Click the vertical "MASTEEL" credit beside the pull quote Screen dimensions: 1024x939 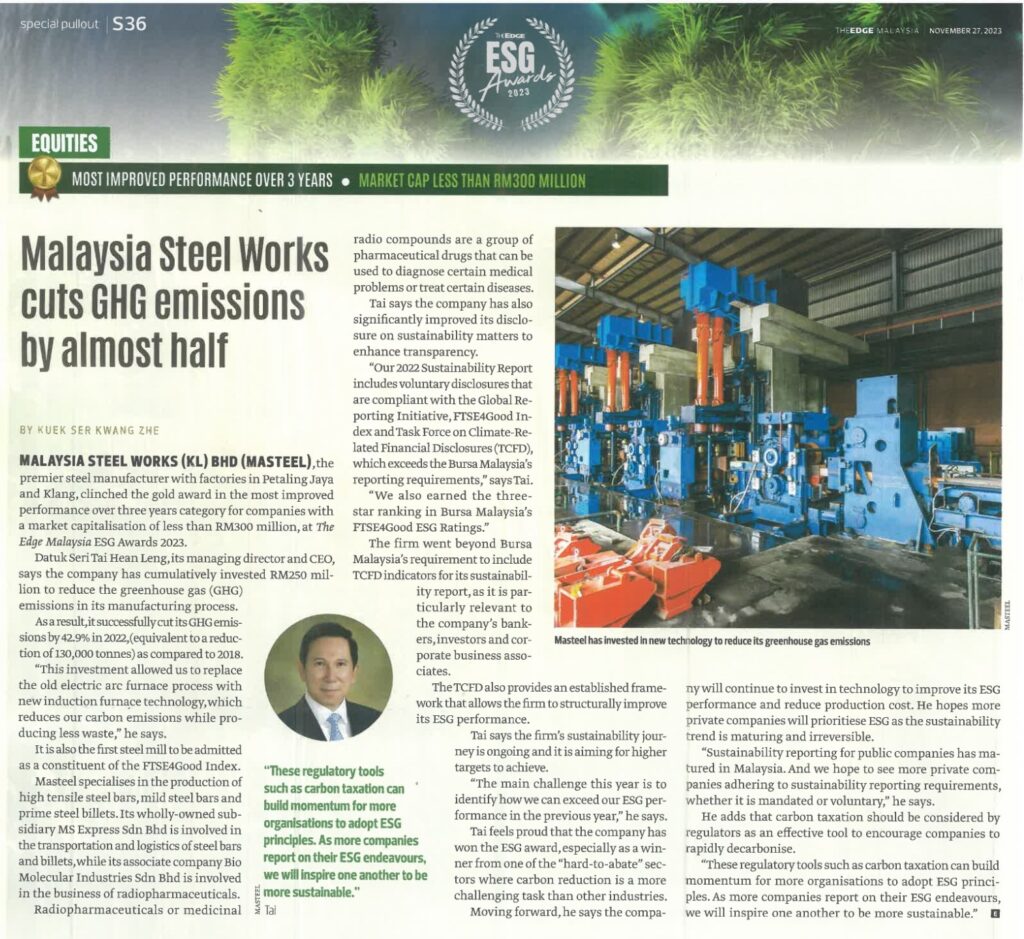point(258,899)
